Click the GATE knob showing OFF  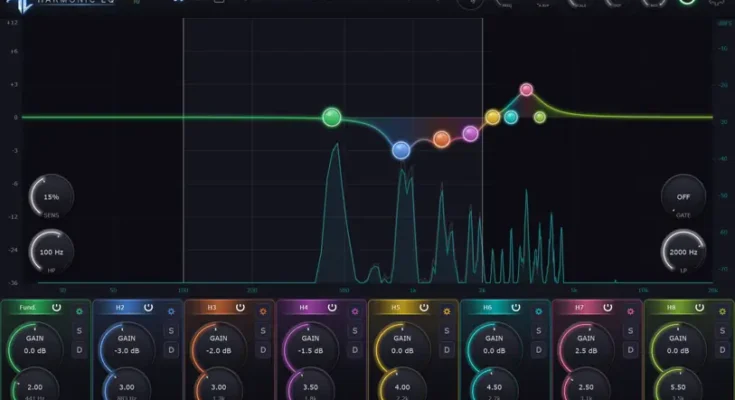[683, 196]
